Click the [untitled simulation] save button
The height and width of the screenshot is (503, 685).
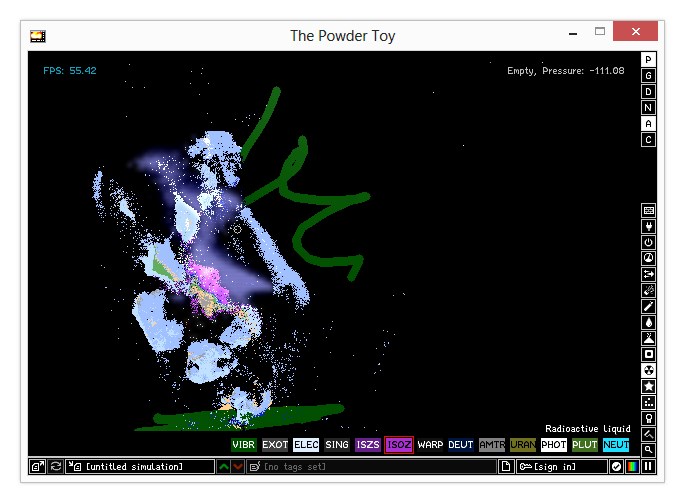pos(140,467)
